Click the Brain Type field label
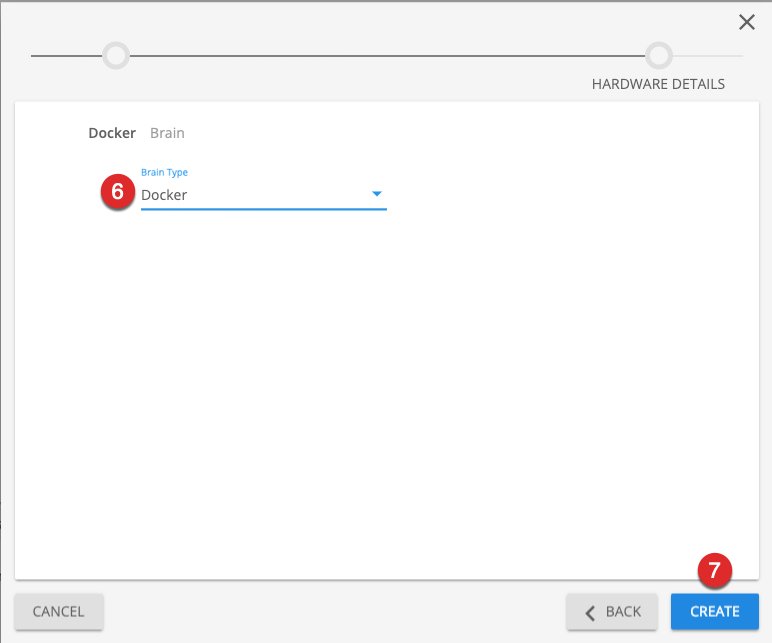 [164, 172]
